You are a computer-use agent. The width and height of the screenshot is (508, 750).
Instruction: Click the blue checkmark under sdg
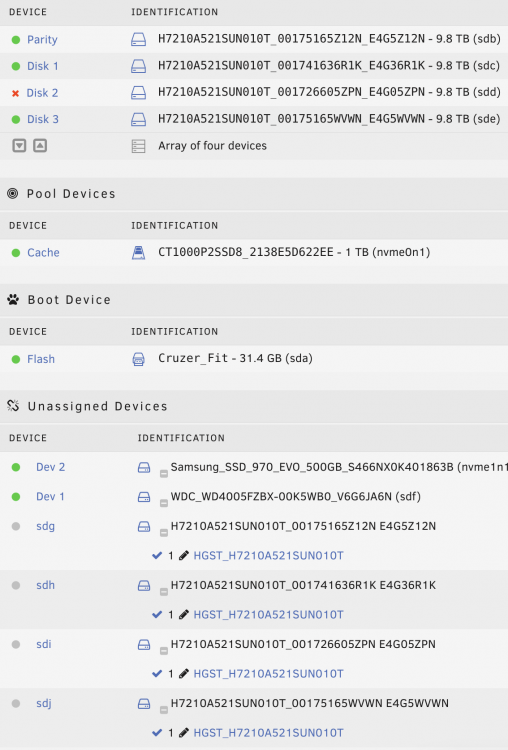point(157,556)
